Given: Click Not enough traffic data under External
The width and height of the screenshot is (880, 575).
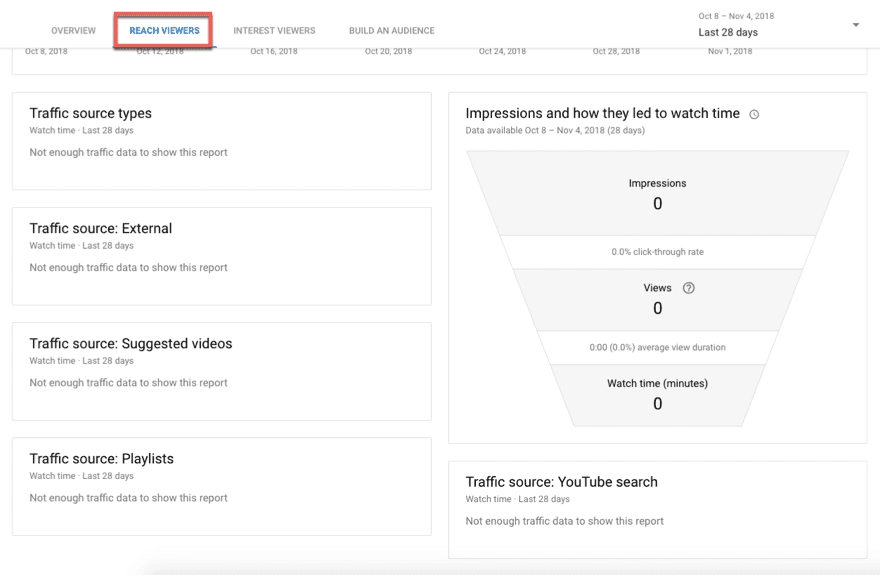Looking at the screenshot, I should point(129,268).
